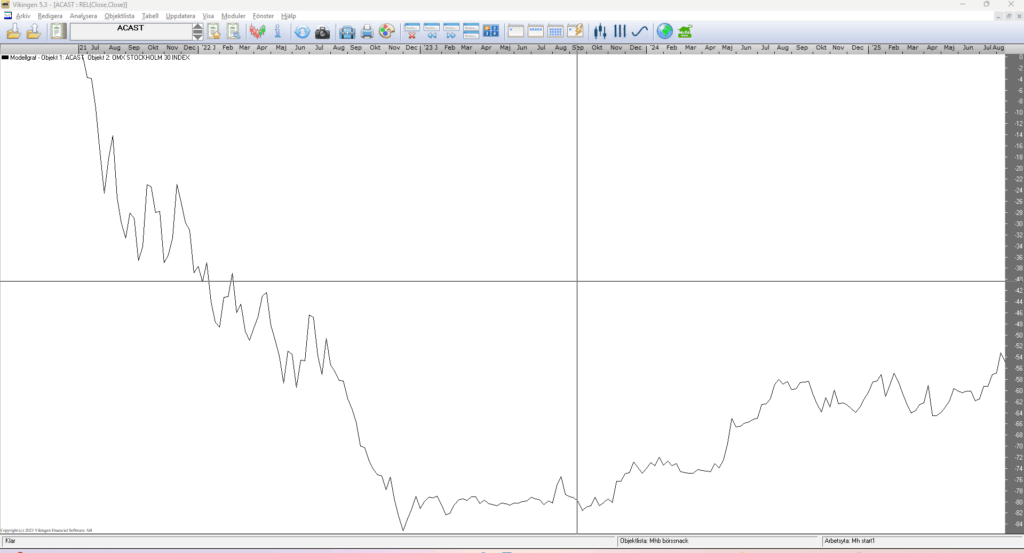Open the Arkiv menu

(x=23, y=16)
